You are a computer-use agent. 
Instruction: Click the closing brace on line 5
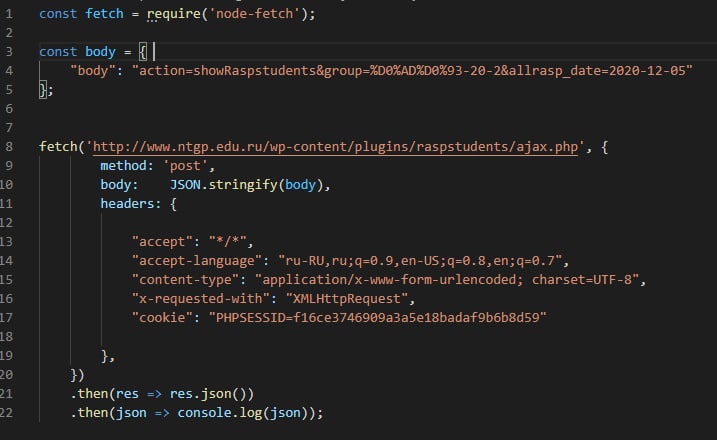pyautogui.click(x=43, y=90)
